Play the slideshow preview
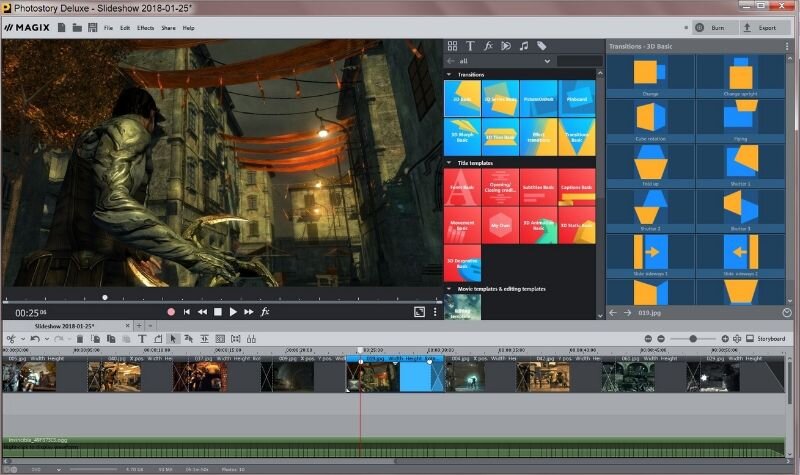800x475 pixels. (x=233, y=312)
